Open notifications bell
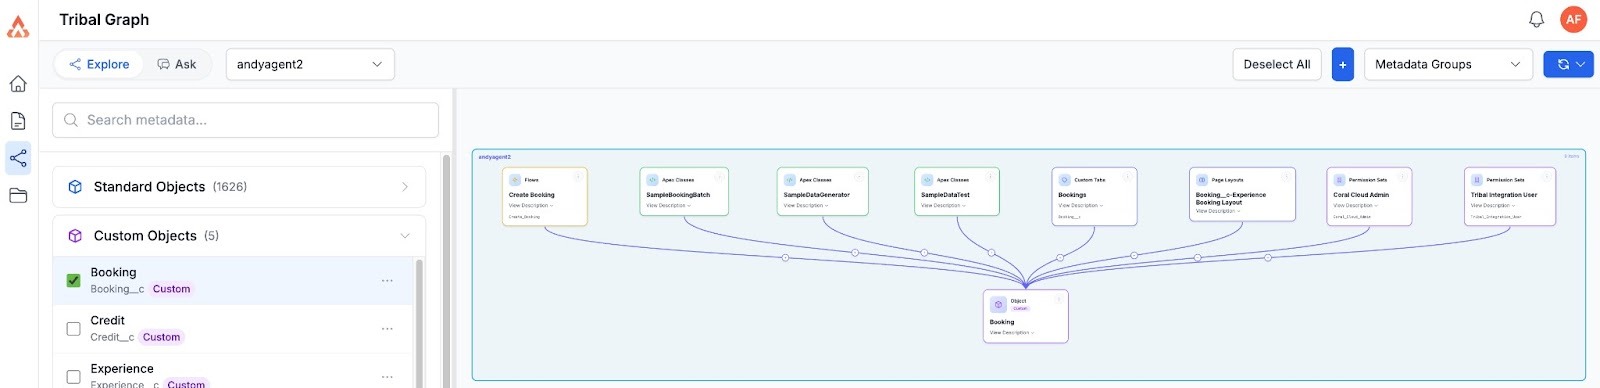The height and width of the screenshot is (388, 1600). 1536,19
